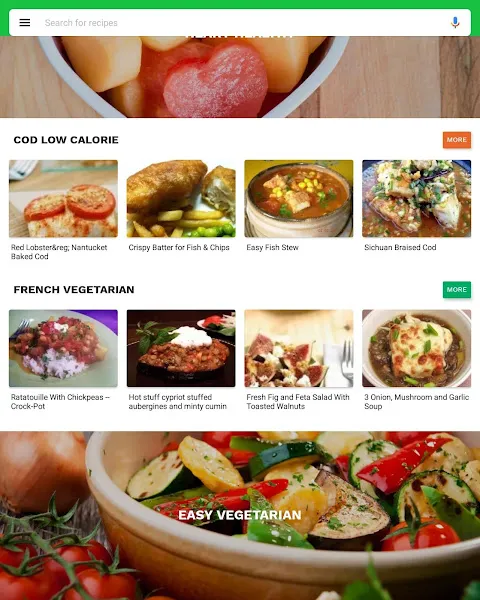The height and width of the screenshot is (600, 480).
Task: Click the Sichuan Braised Cod title text
Action: 400,248
